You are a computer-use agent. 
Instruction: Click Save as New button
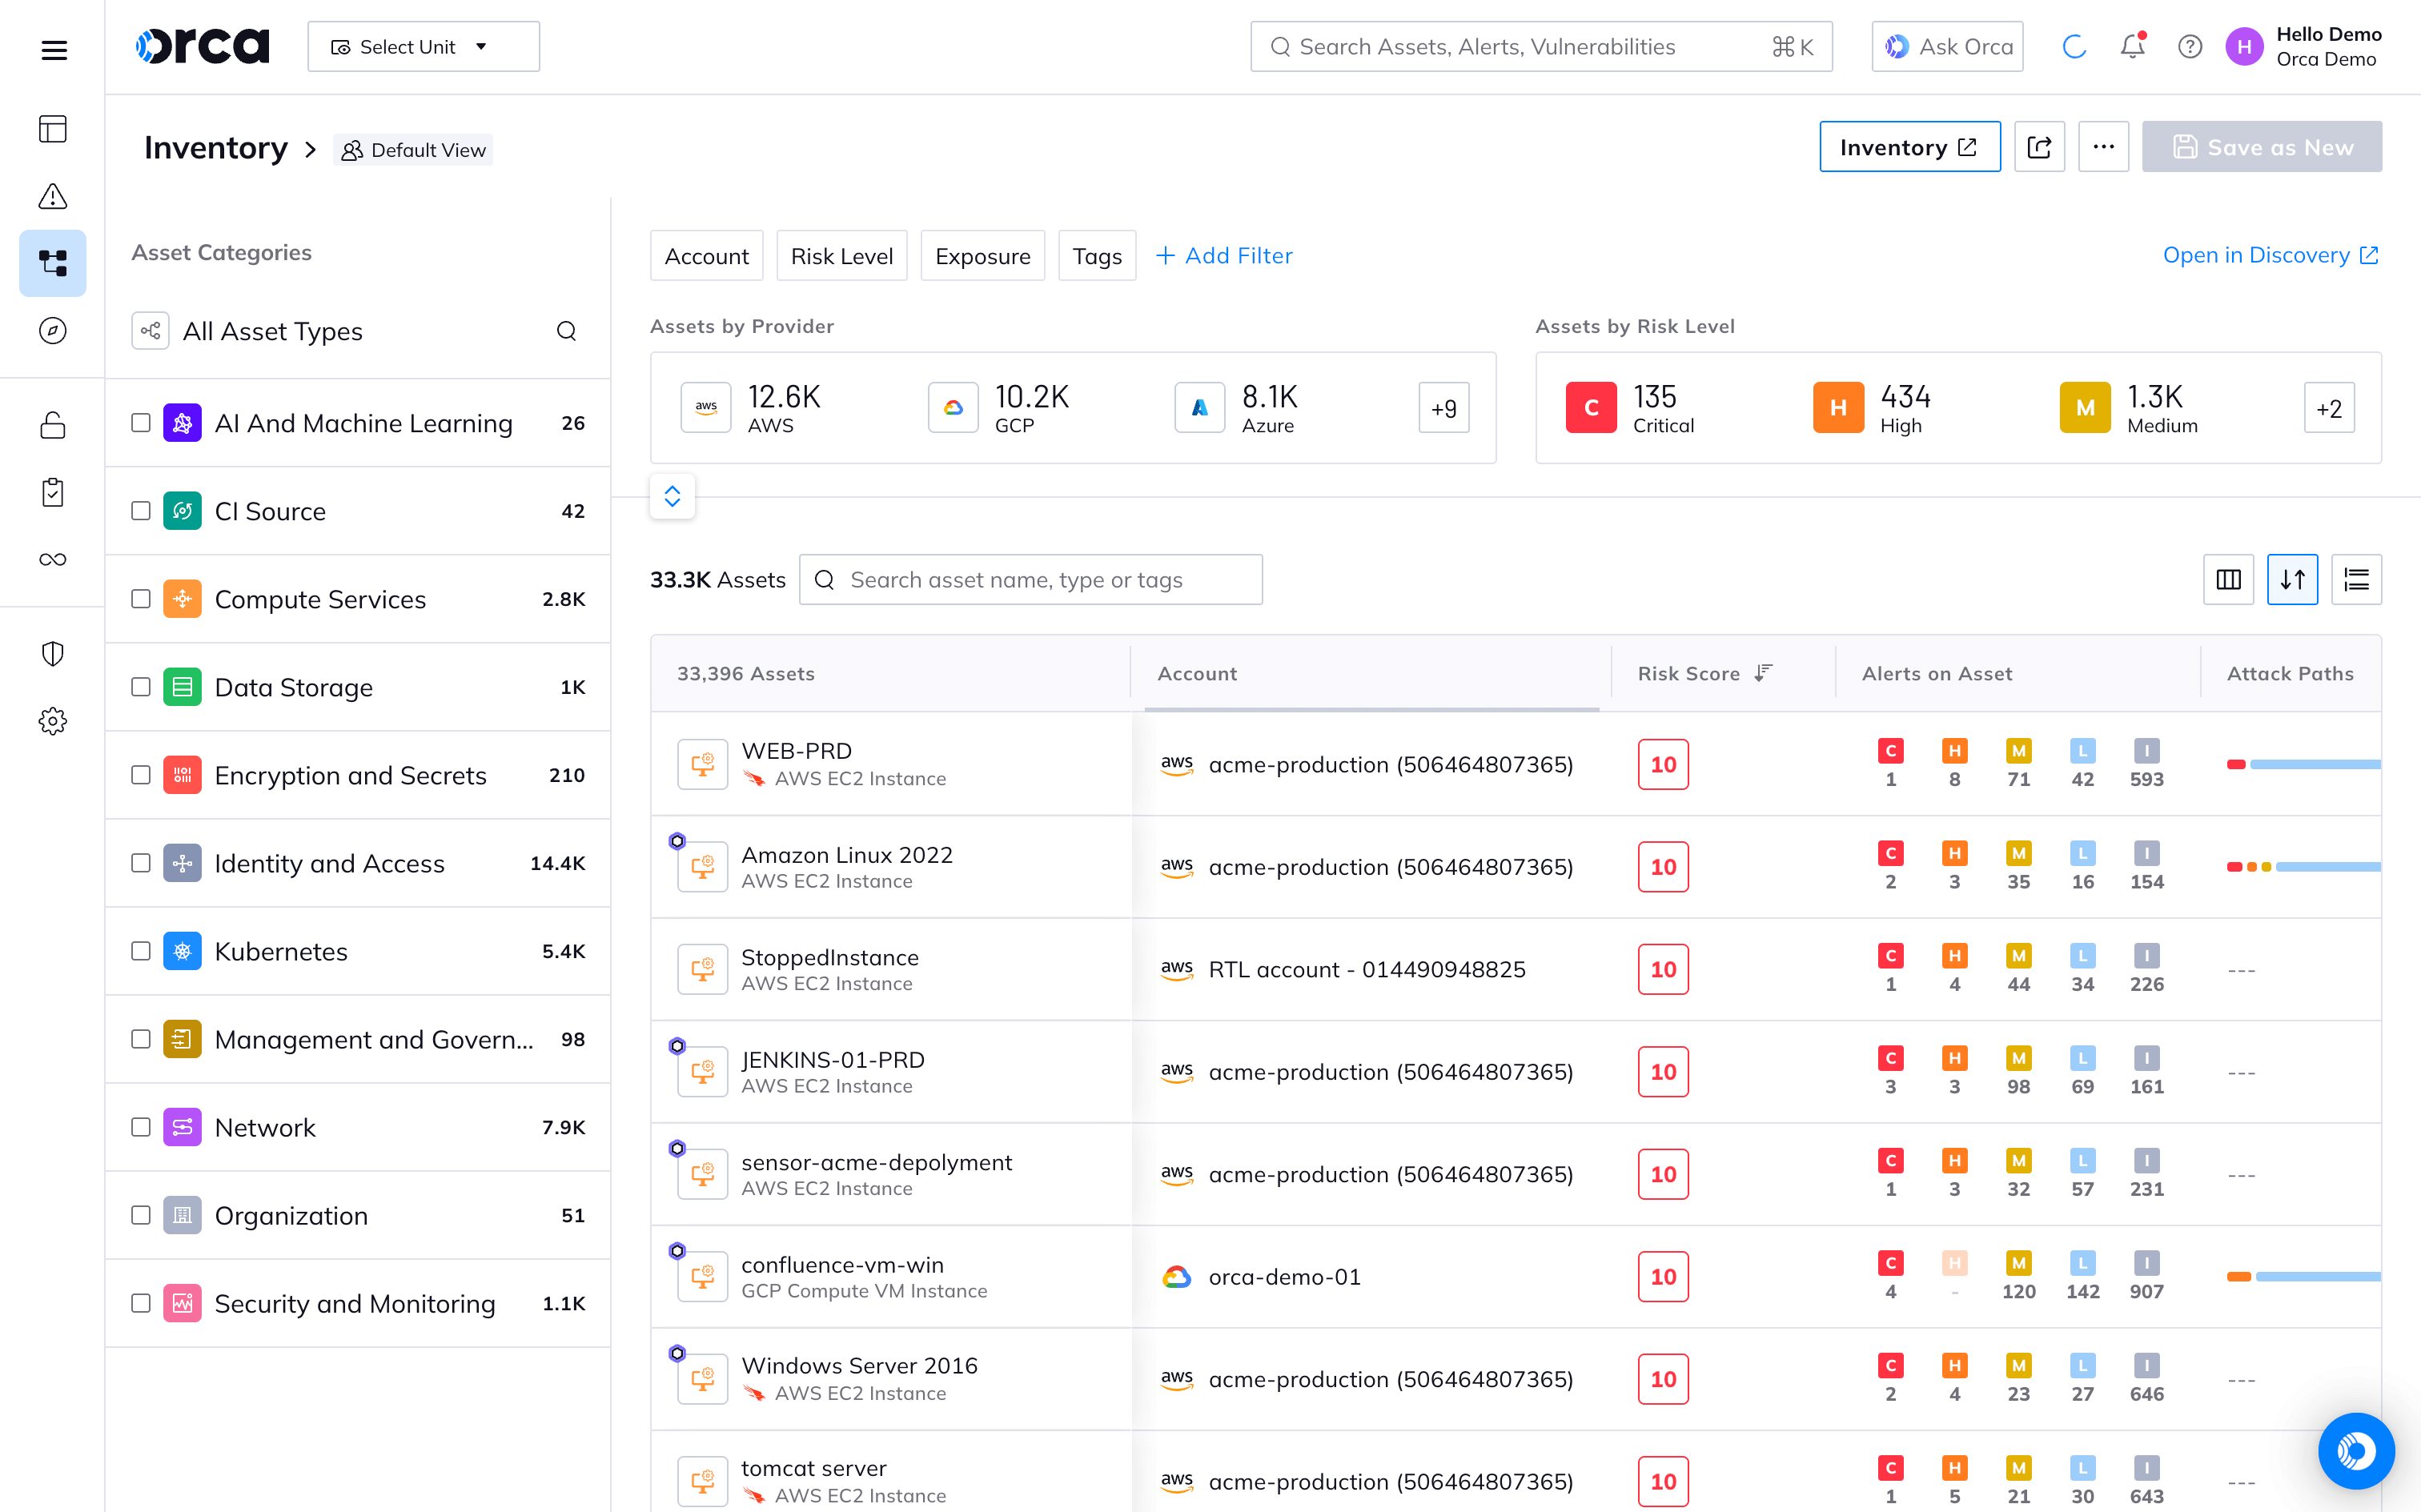pos(2261,147)
